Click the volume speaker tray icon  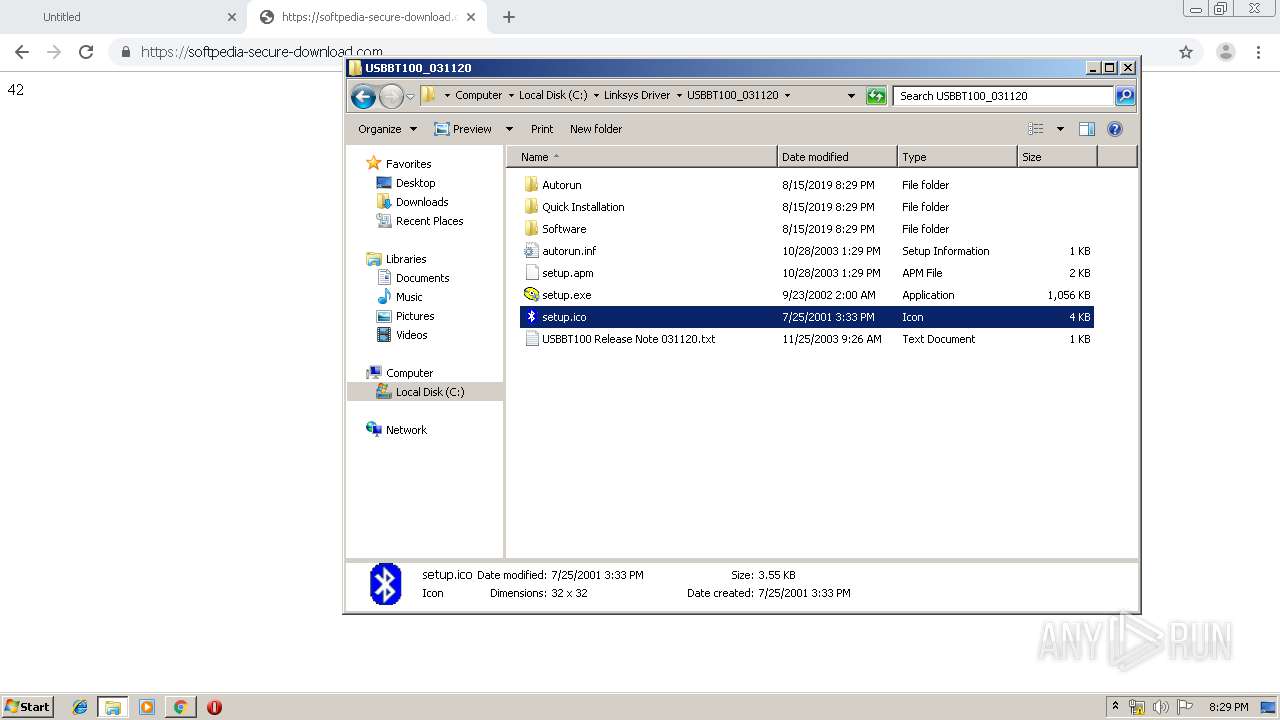[x=1161, y=707]
